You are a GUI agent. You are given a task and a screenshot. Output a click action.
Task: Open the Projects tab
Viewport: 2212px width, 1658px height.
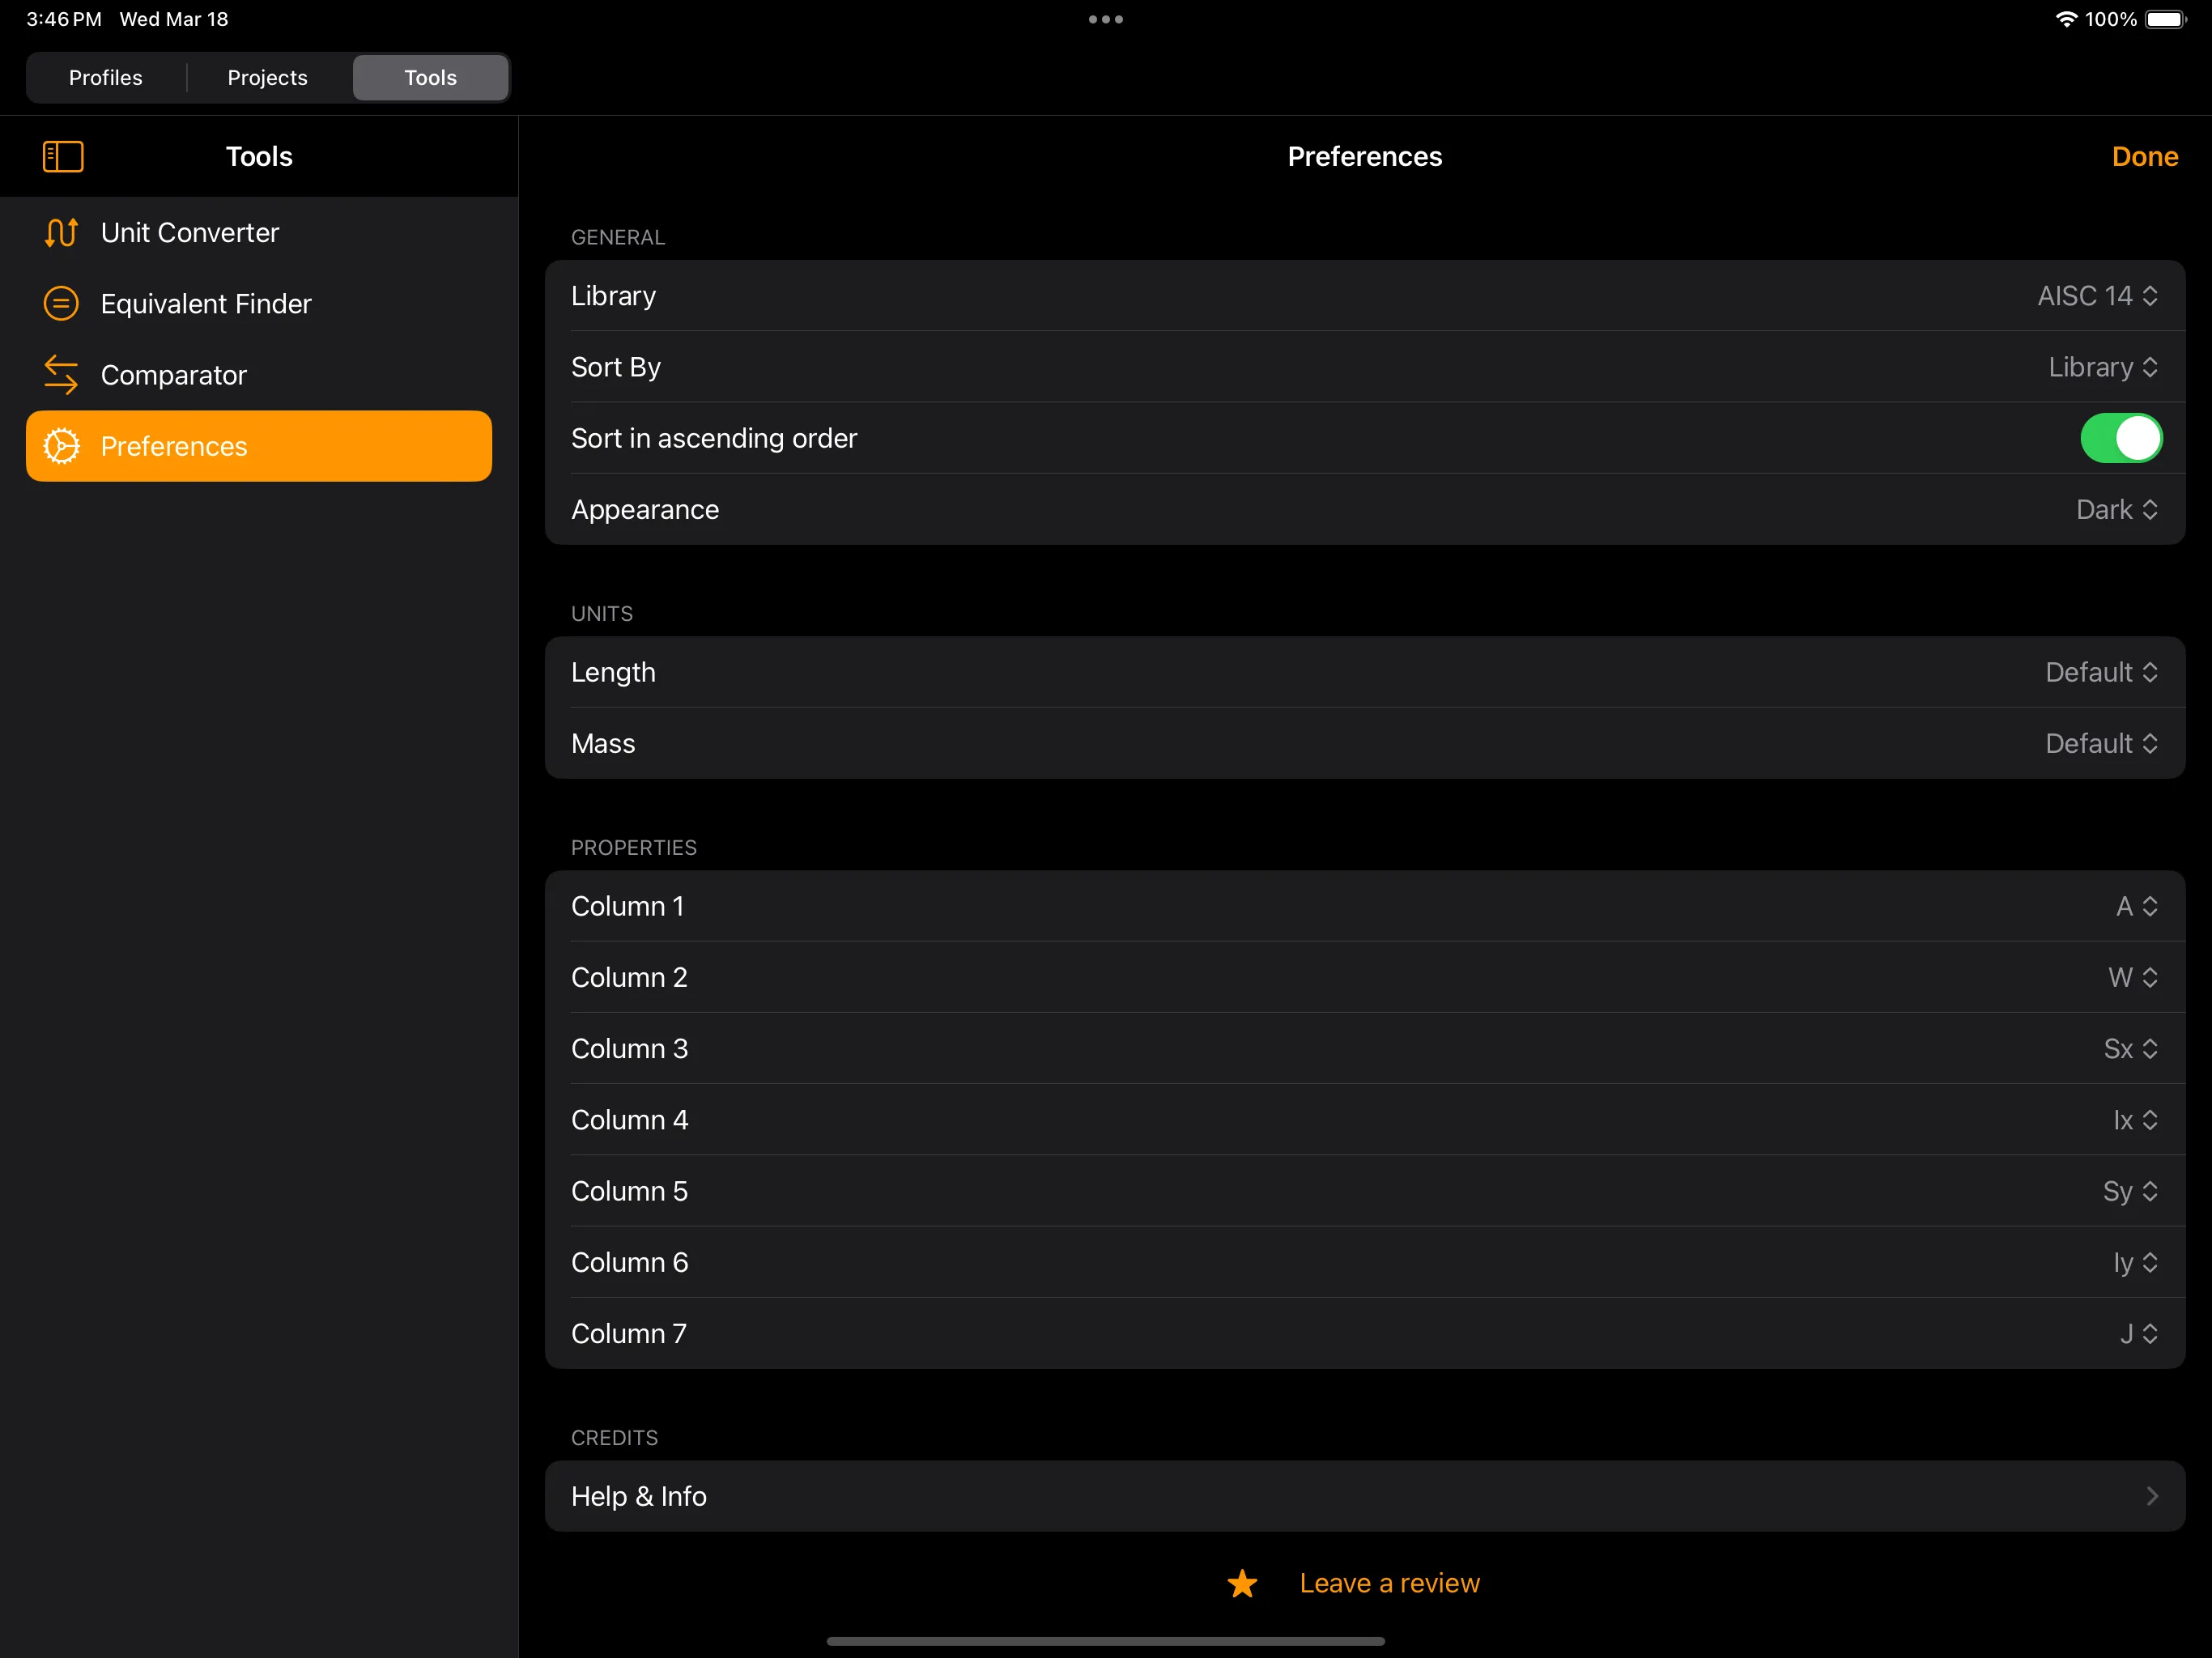267,77
